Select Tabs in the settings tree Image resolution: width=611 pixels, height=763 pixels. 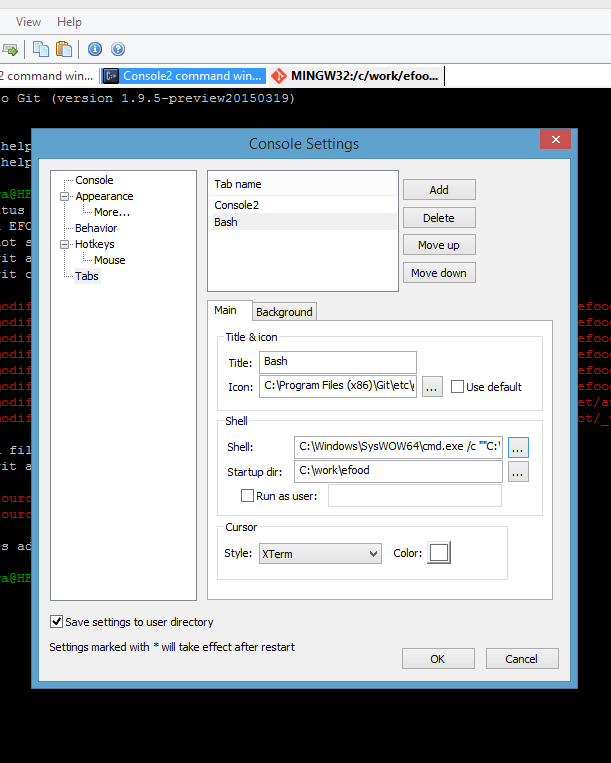(x=87, y=276)
